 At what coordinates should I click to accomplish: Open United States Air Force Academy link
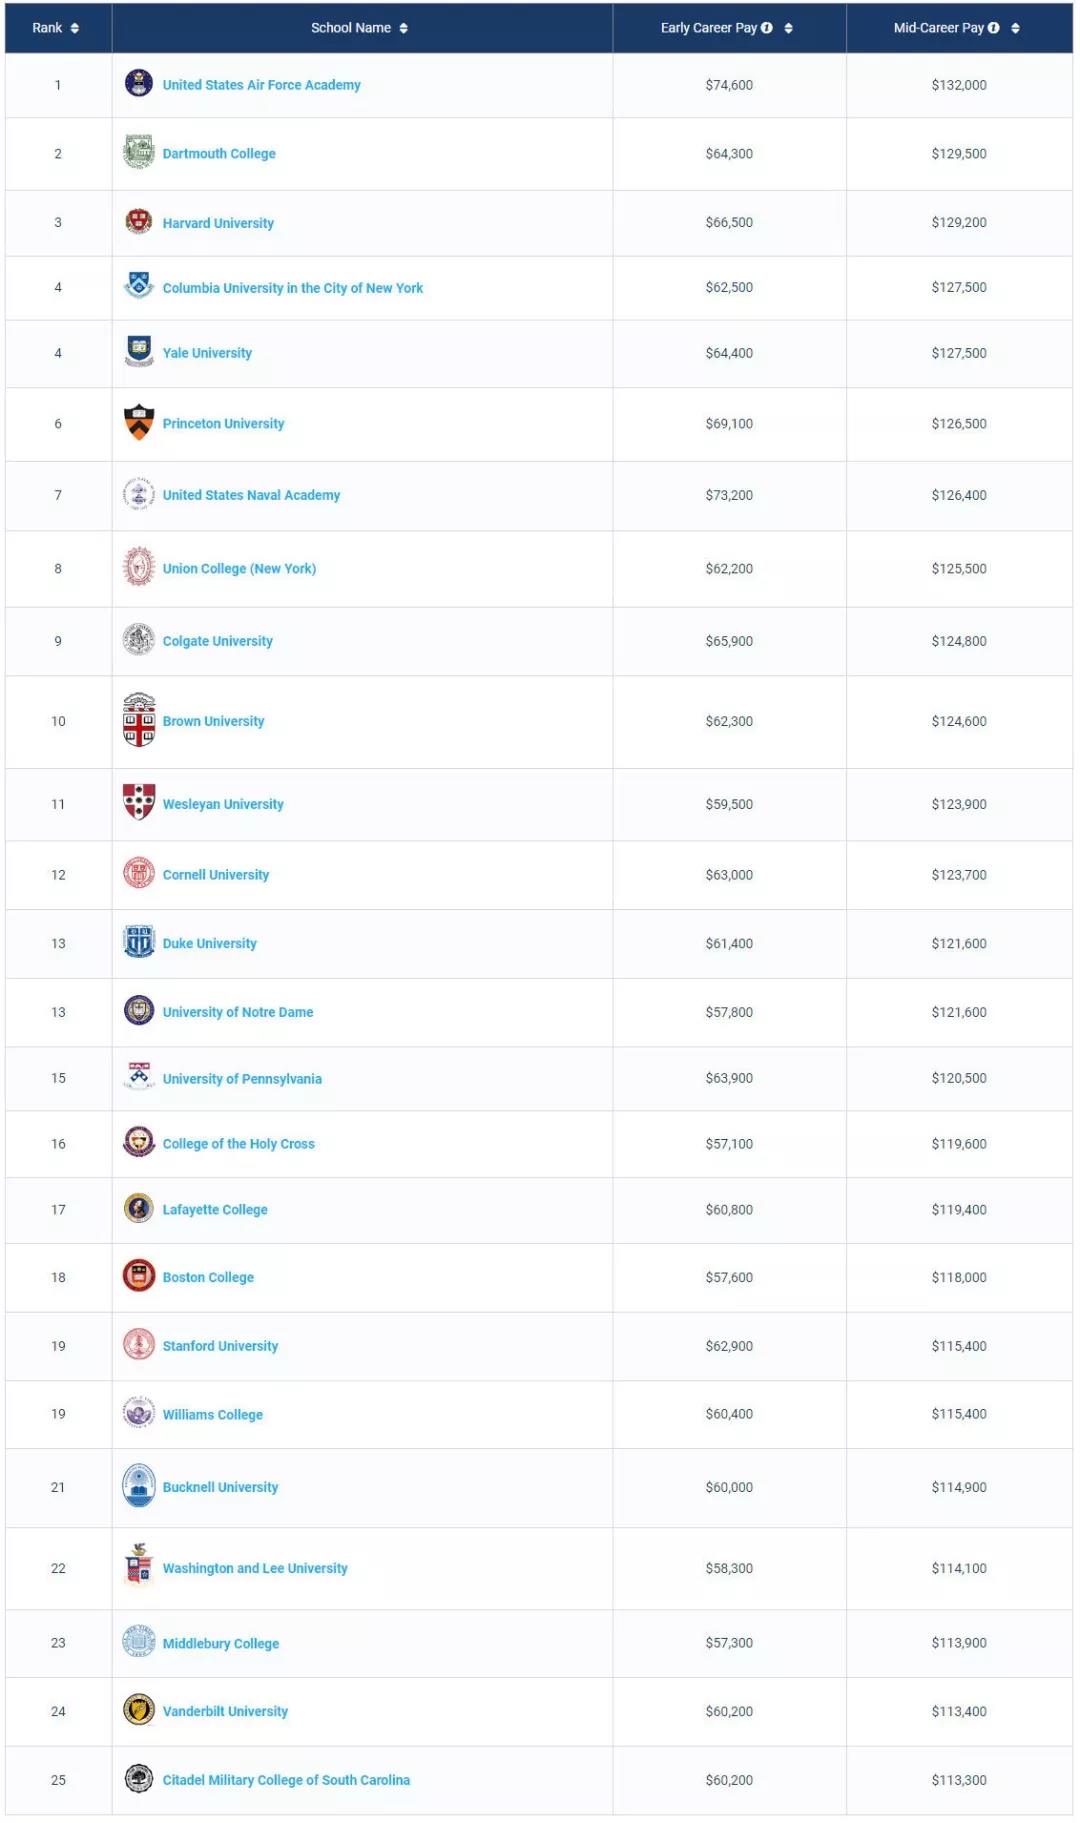261,85
